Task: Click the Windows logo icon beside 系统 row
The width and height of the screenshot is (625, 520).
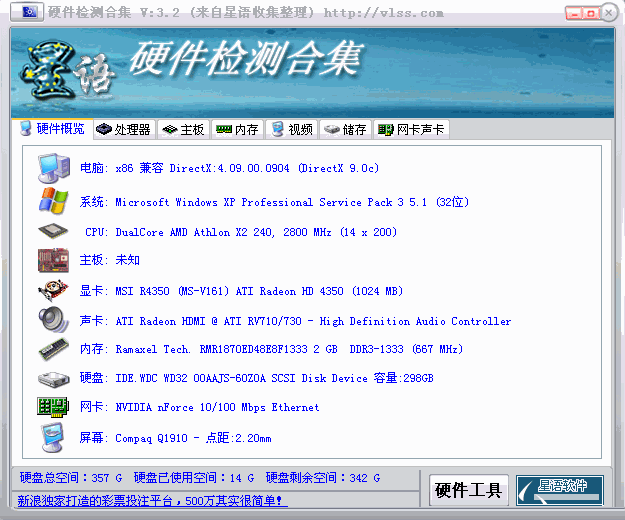Action: pos(53,200)
